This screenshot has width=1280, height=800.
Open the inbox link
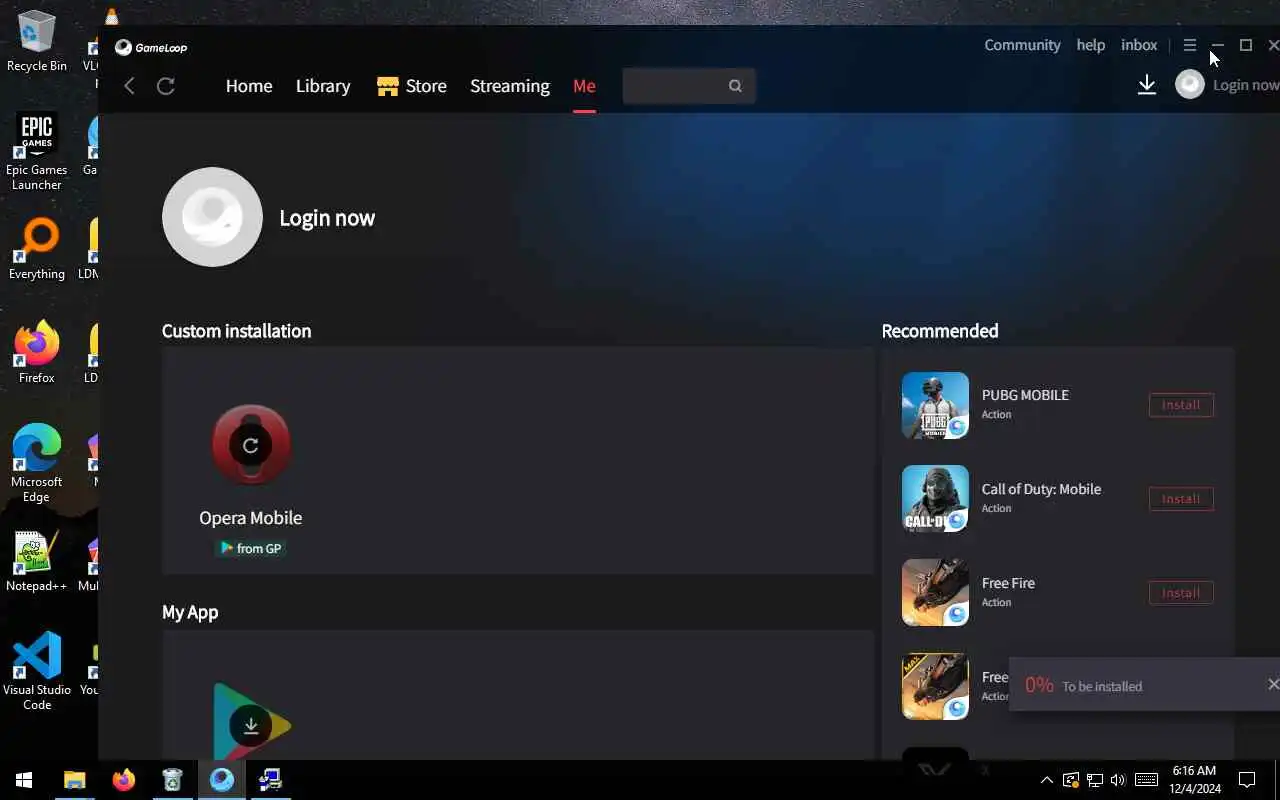click(x=1139, y=45)
